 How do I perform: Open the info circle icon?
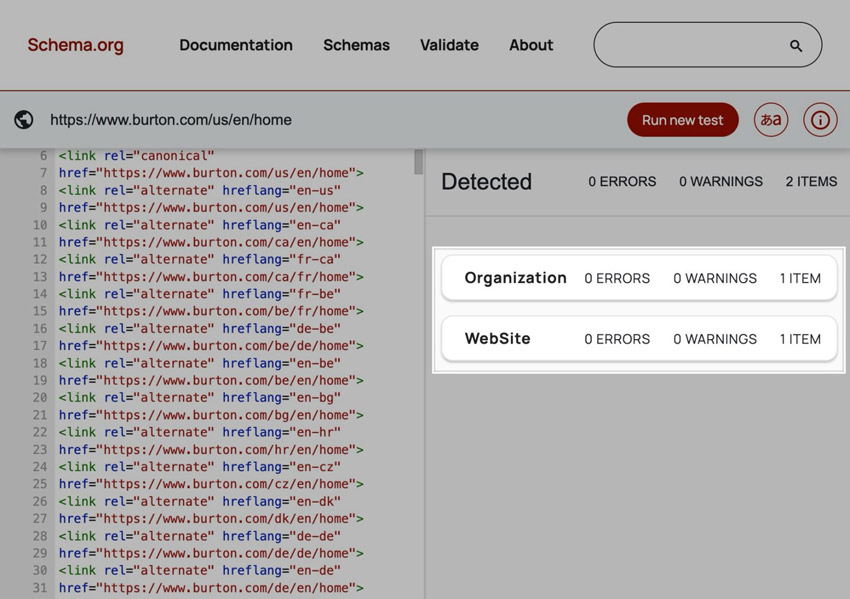[x=820, y=120]
